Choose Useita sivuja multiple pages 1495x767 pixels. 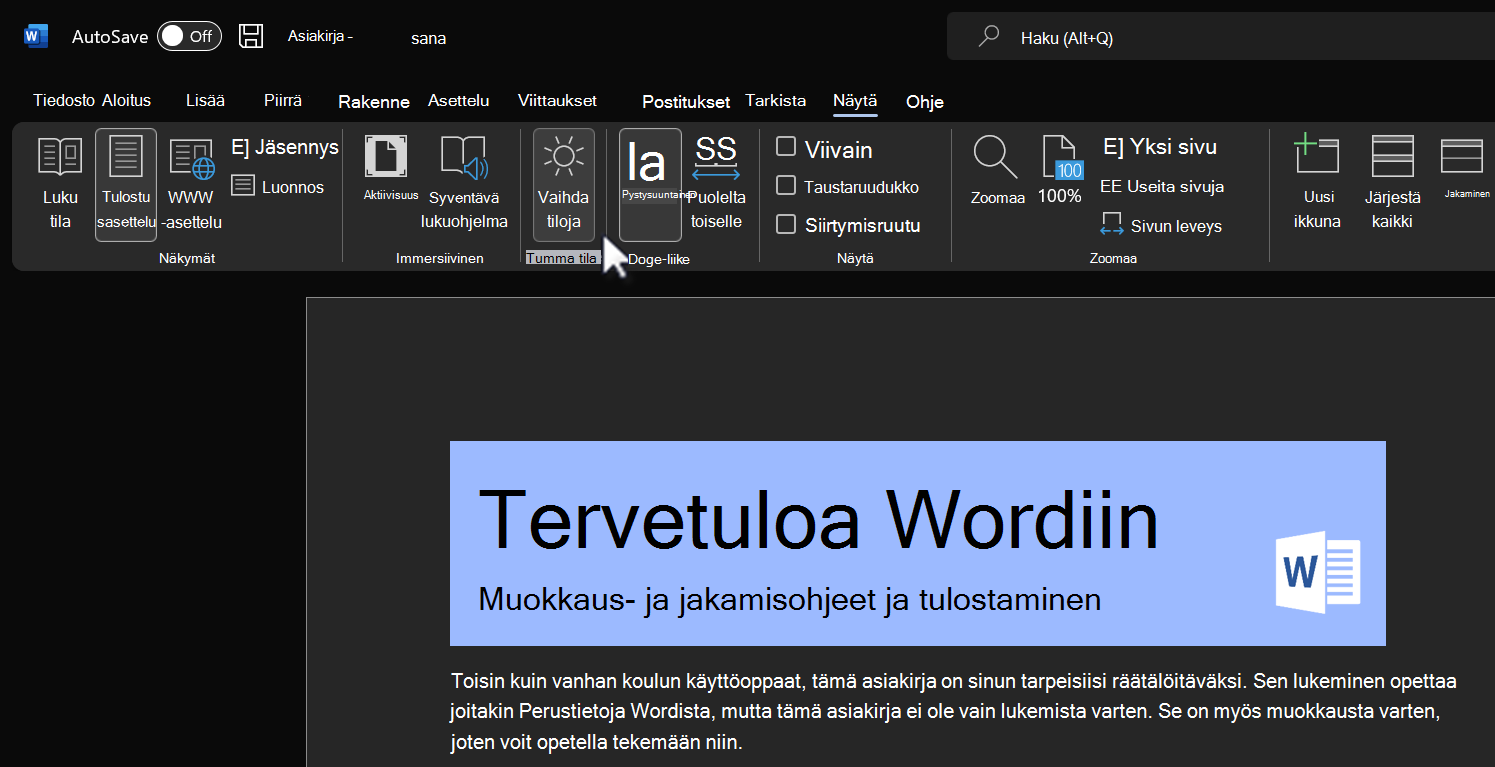[x=1162, y=186]
